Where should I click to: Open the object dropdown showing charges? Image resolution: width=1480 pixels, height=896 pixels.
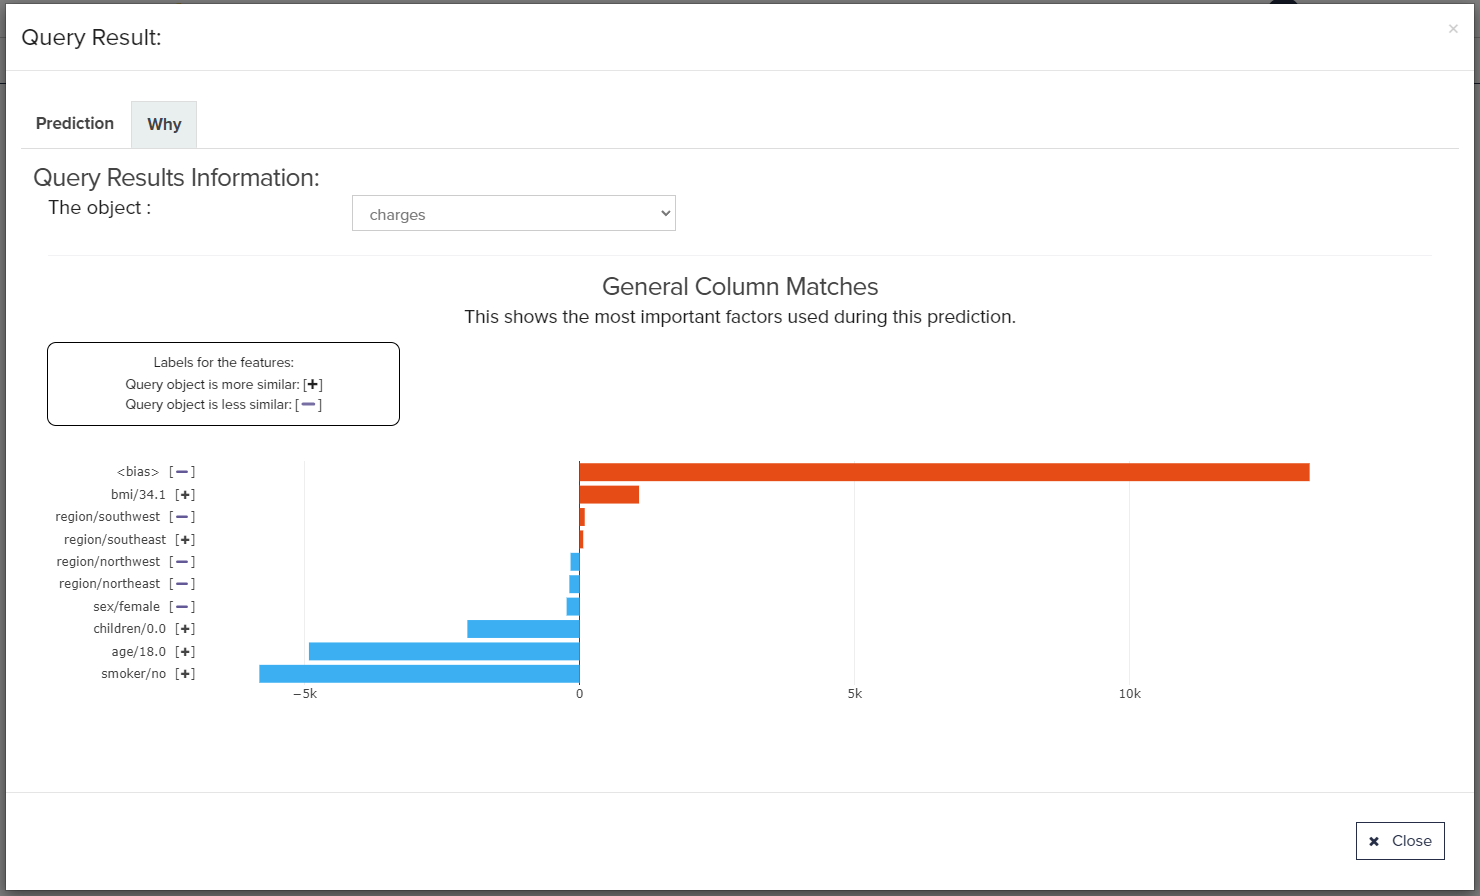pyautogui.click(x=513, y=214)
